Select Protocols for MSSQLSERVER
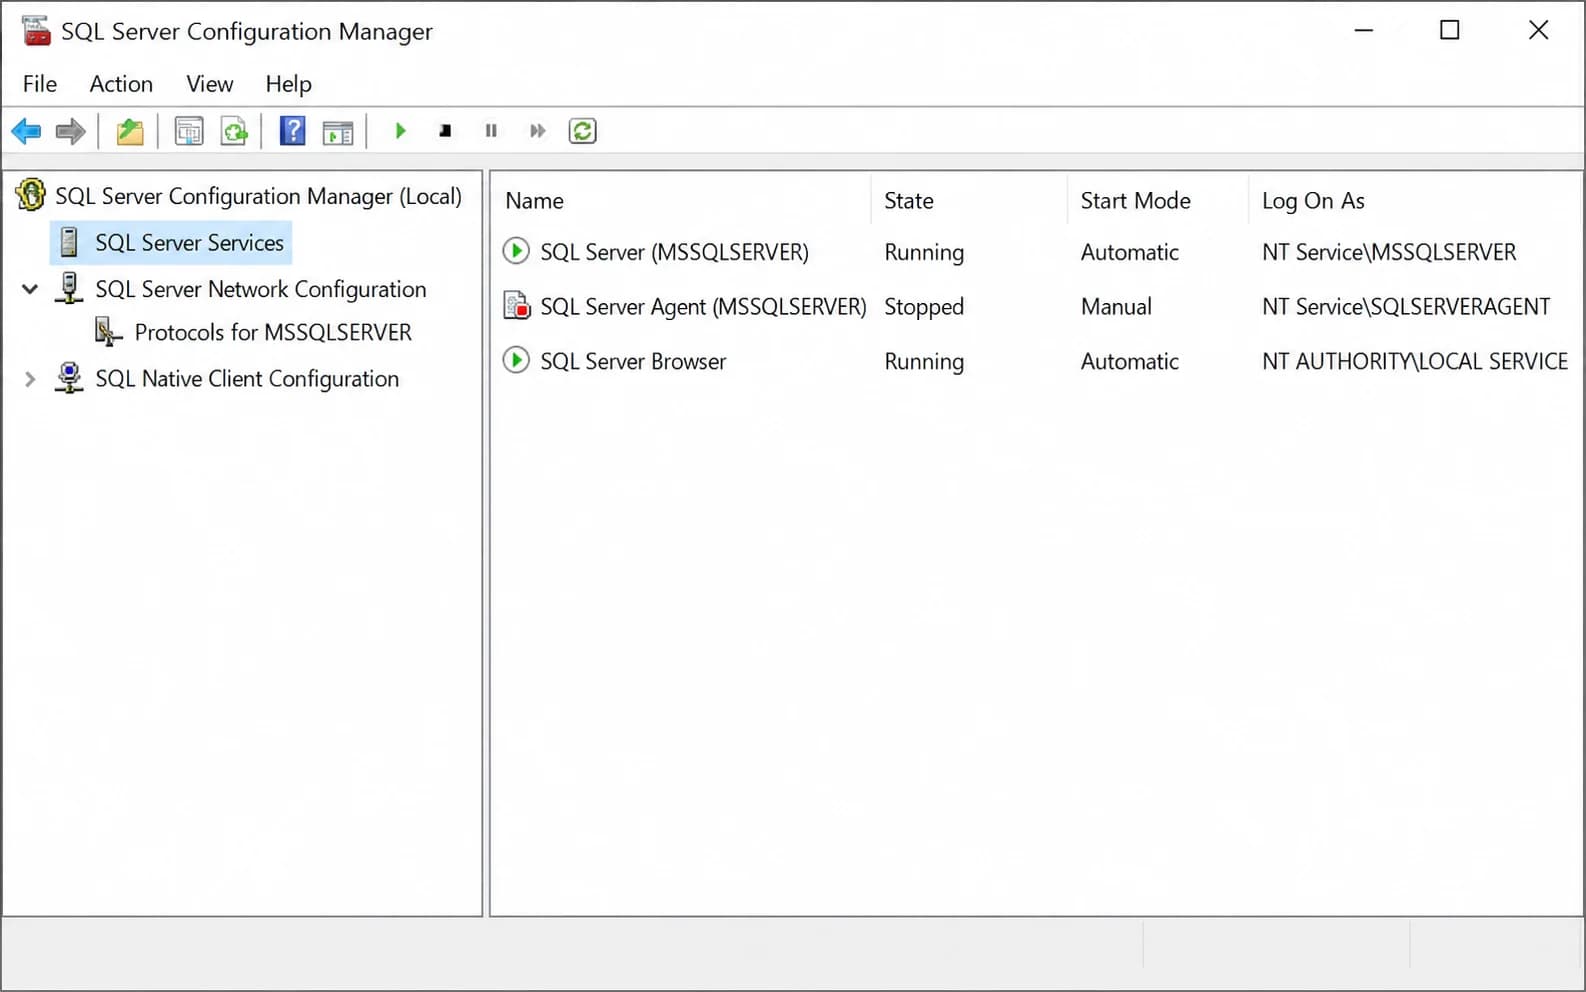1586x992 pixels. point(273,332)
